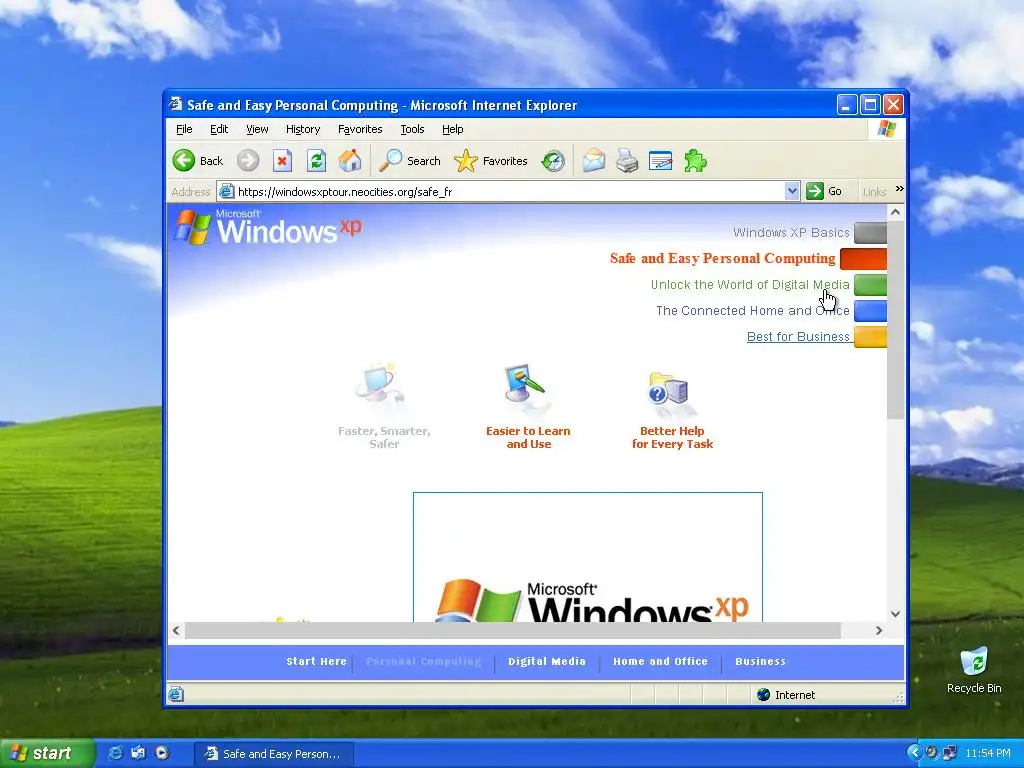Click Show Desktop Quick Launch icon

click(x=138, y=753)
